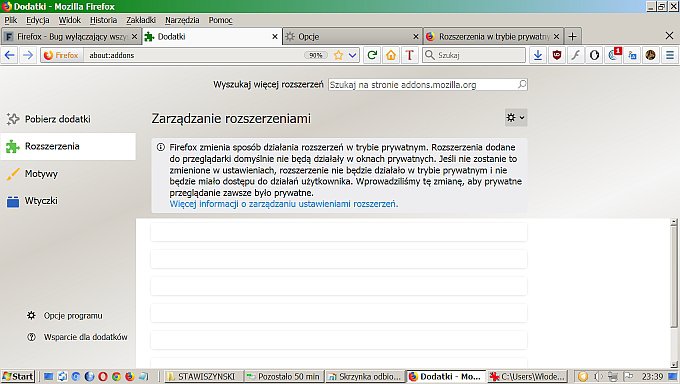Open the extension icon with red badge 1
The height and width of the screenshot is (384, 680).
point(614,55)
